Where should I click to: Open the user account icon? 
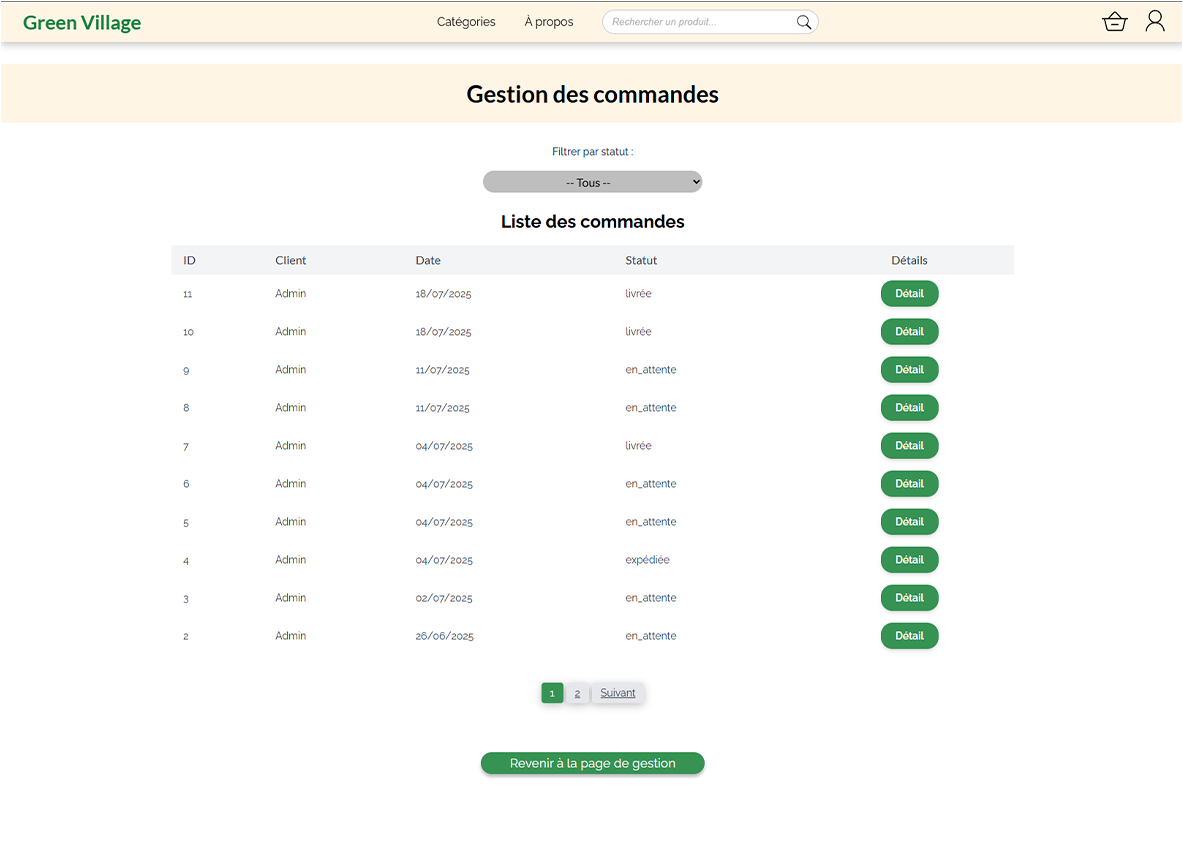tap(1155, 21)
